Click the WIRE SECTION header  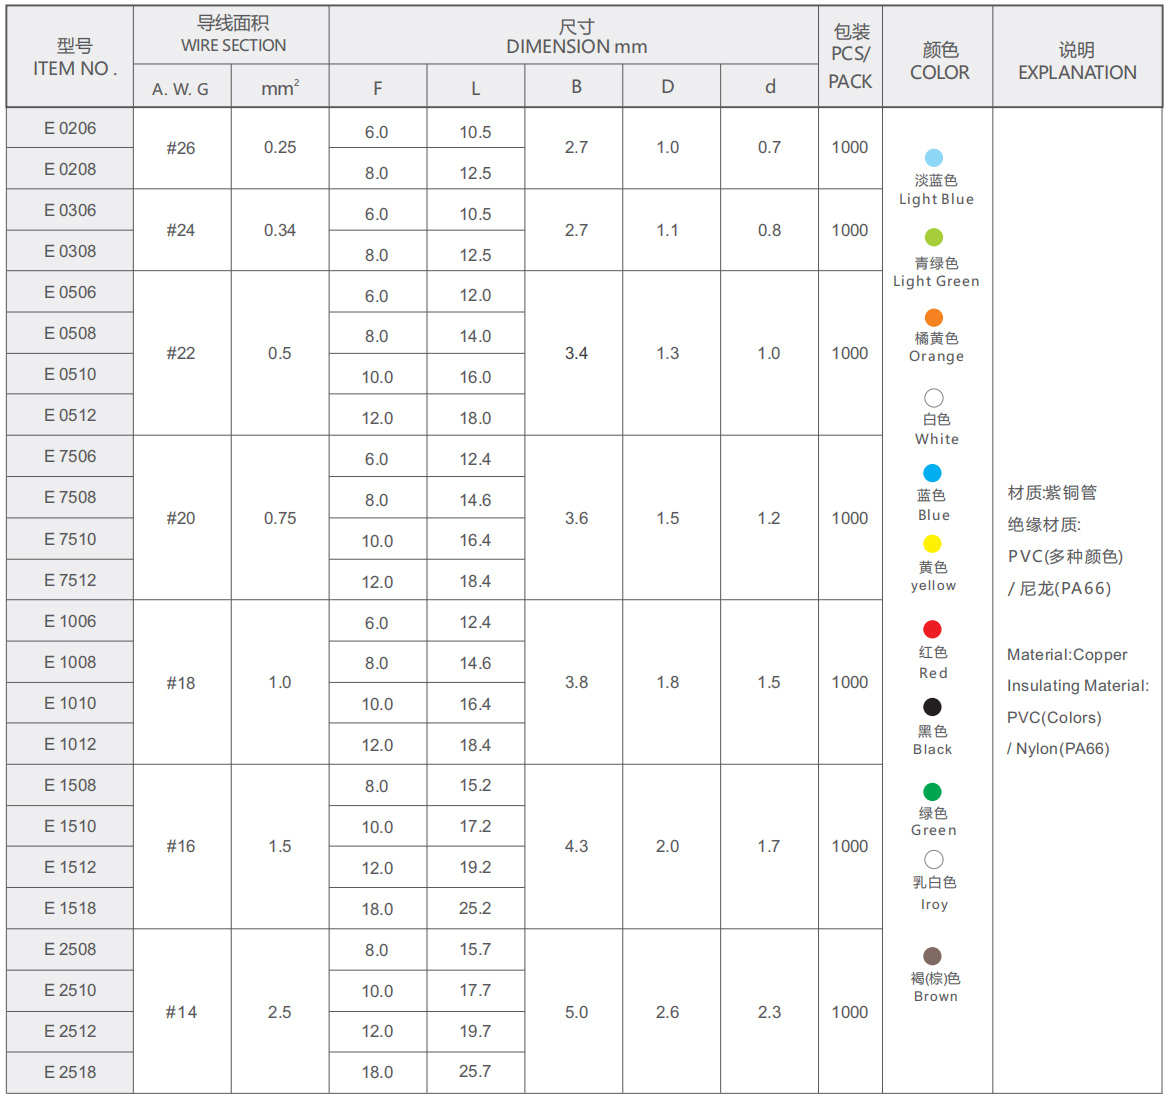tap(231, 35)
